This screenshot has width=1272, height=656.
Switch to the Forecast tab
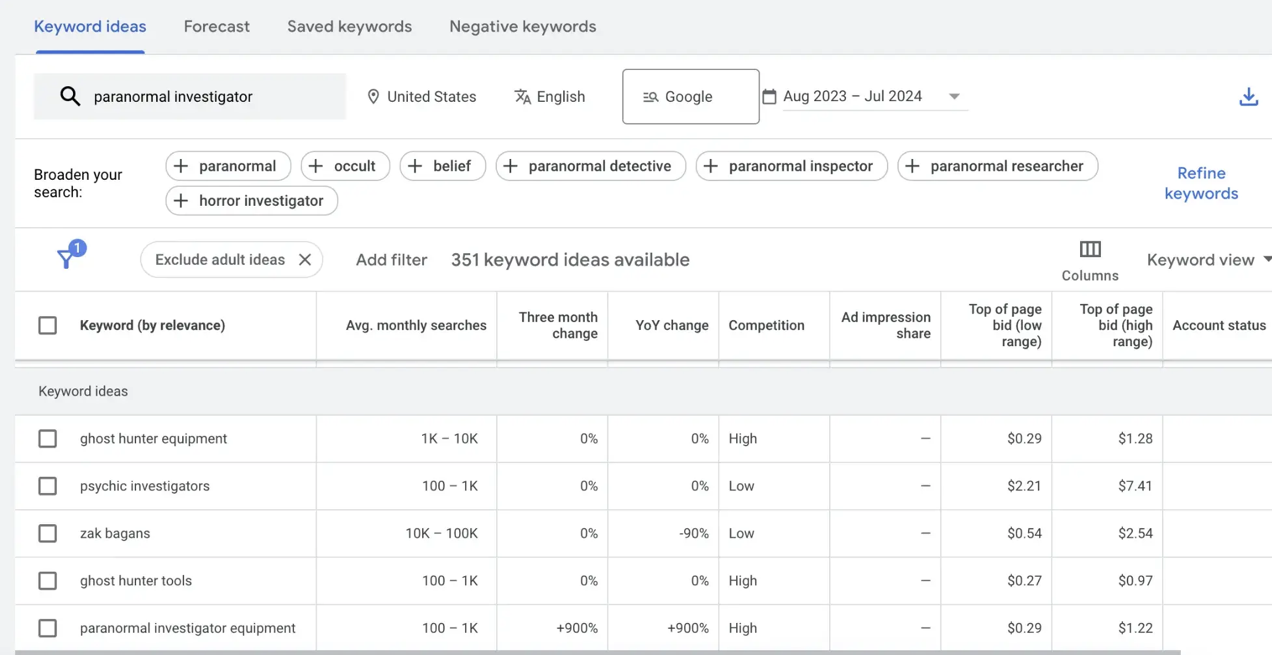click(x=217, y=27)
